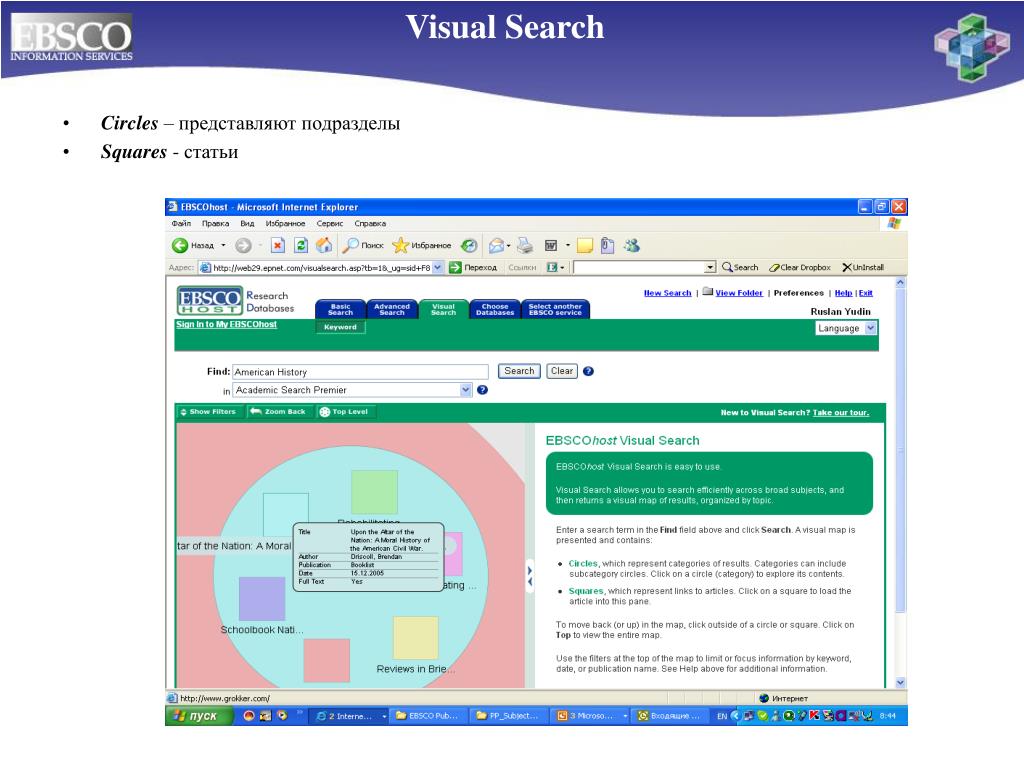Screen dimensions: 1024x768
Task: Open the Academic Search Premier database dropdown
Action: click(352, 390)
